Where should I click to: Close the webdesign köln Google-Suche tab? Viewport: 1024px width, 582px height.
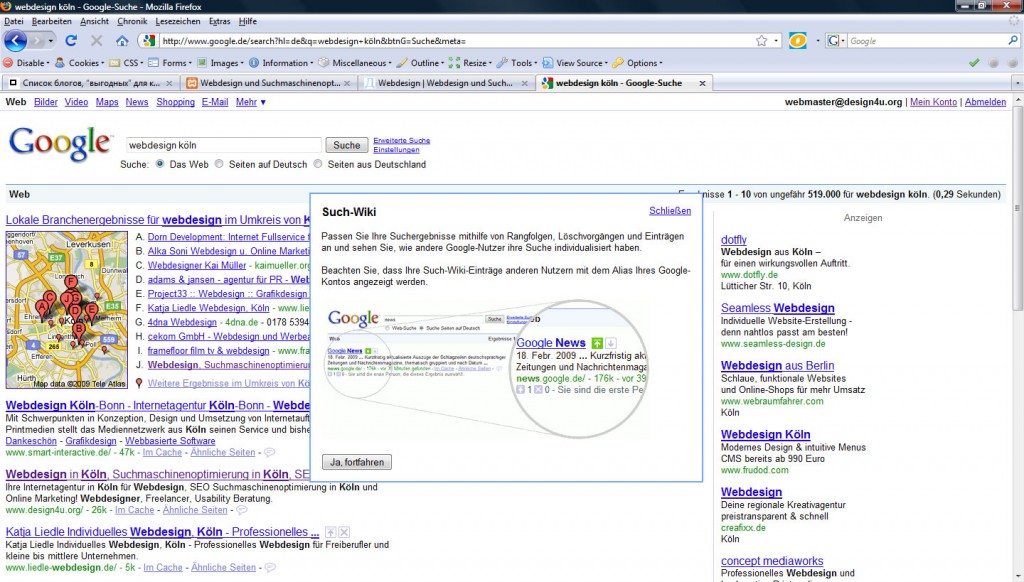pyautogui.click(x=702, y=83)
